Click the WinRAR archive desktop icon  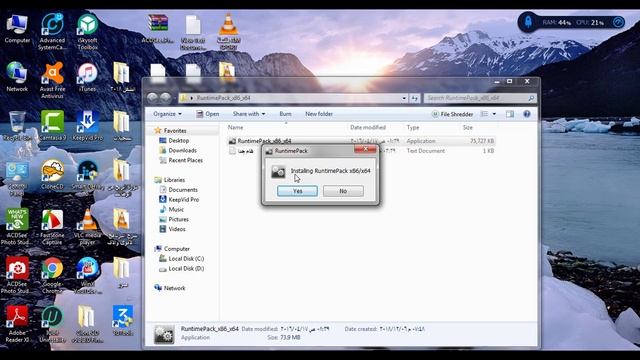pos(158,29)
